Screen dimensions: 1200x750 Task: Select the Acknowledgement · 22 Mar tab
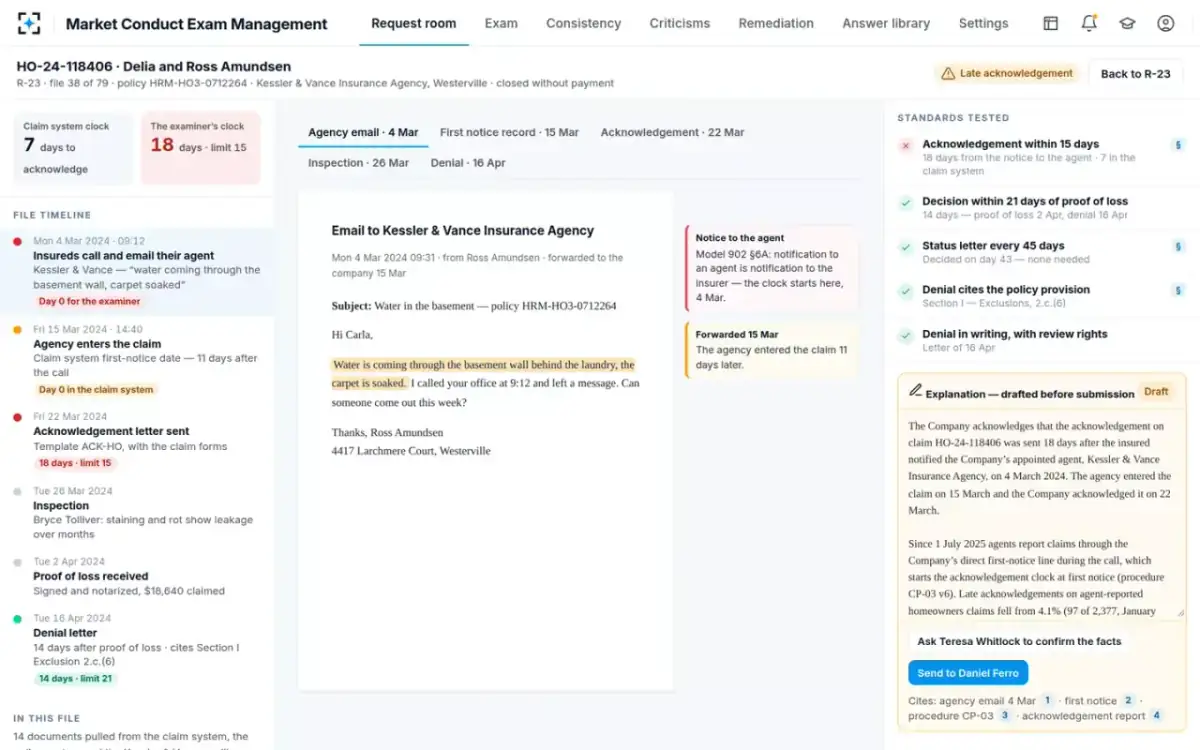coord(672,132)
